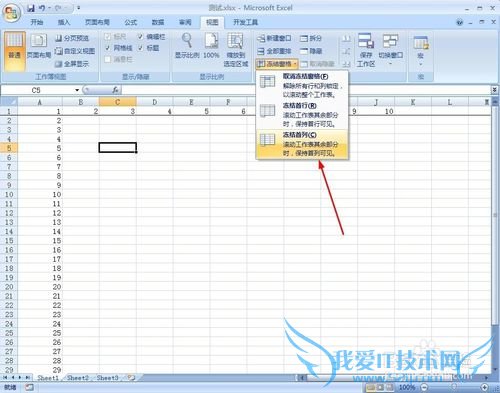Click Insert Worksheet icon after Sheet3

click(x=131, y=378)
